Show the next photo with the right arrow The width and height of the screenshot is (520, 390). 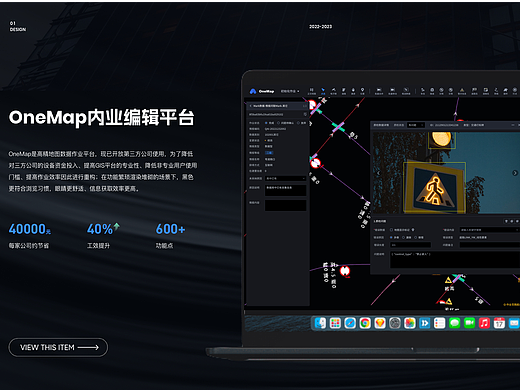click(515, 173)
